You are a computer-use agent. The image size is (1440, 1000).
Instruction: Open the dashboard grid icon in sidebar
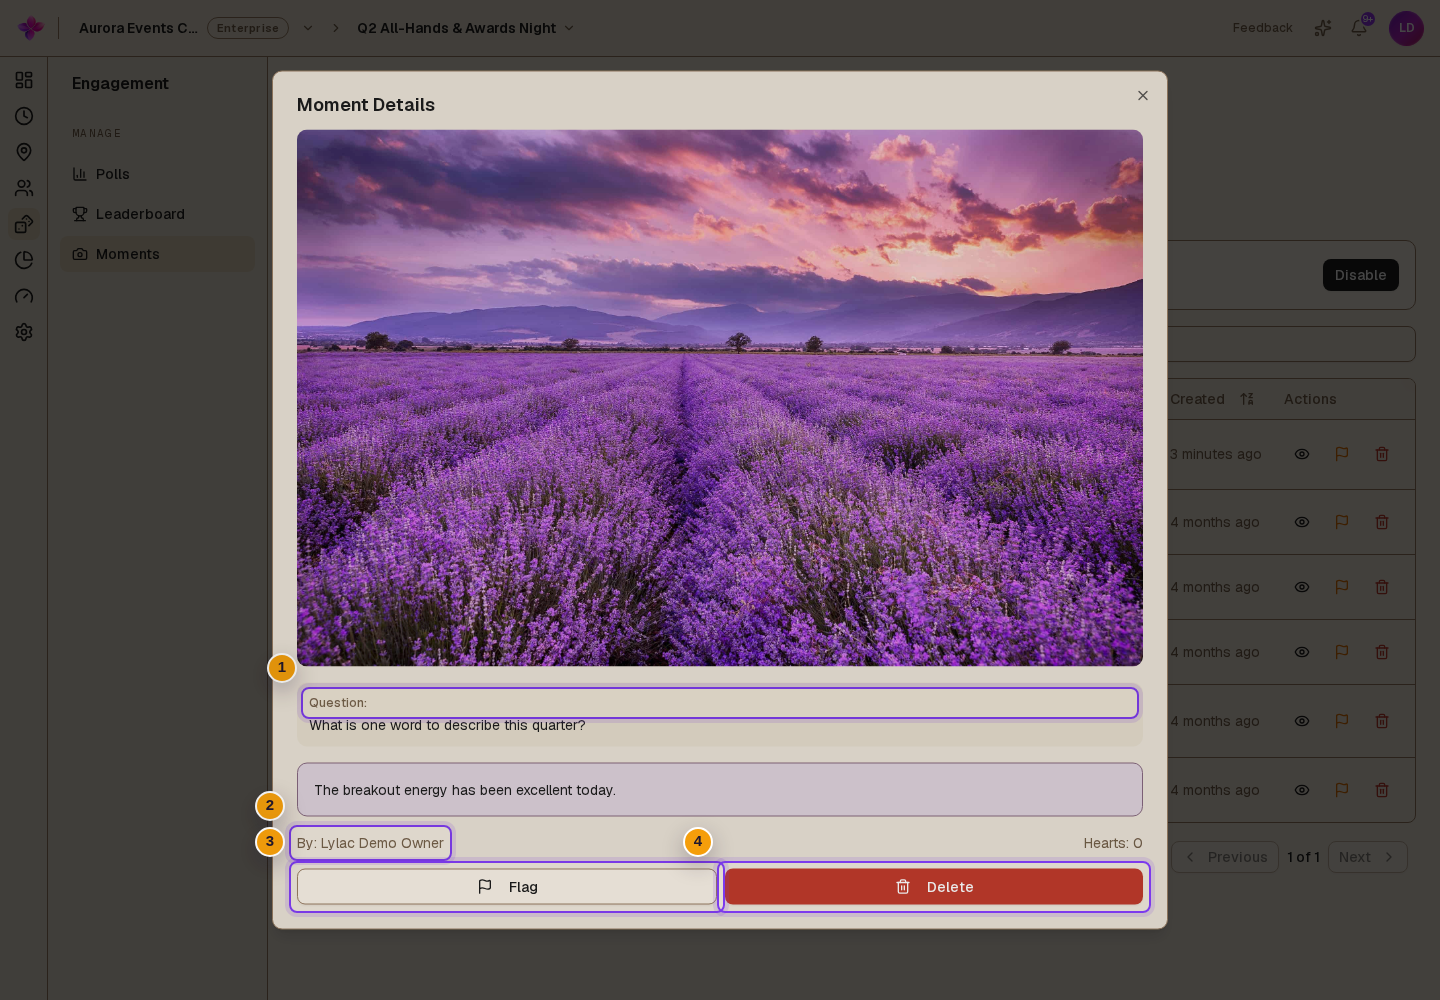24,80
